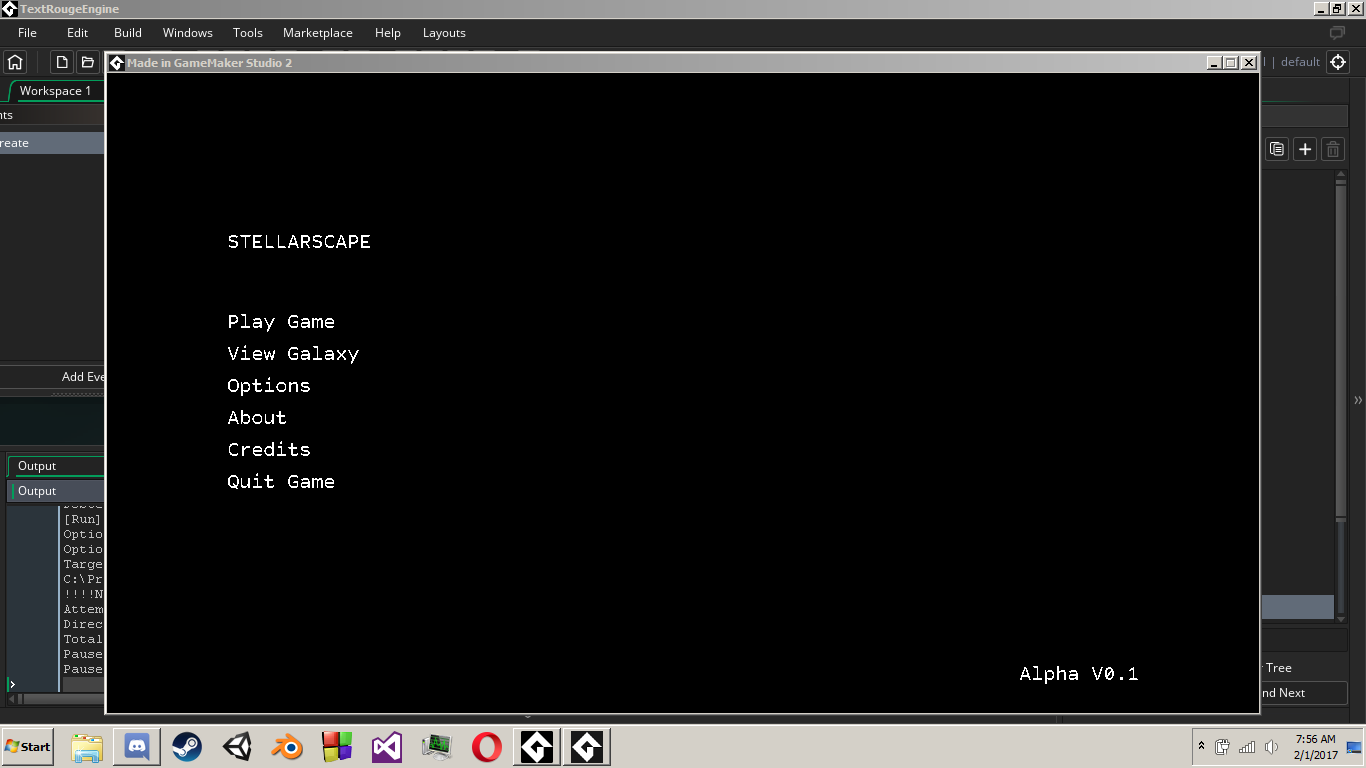This screenshot has width=1366, height=768.
Task: Open the default layout selector
Action: pos(1300,61)
